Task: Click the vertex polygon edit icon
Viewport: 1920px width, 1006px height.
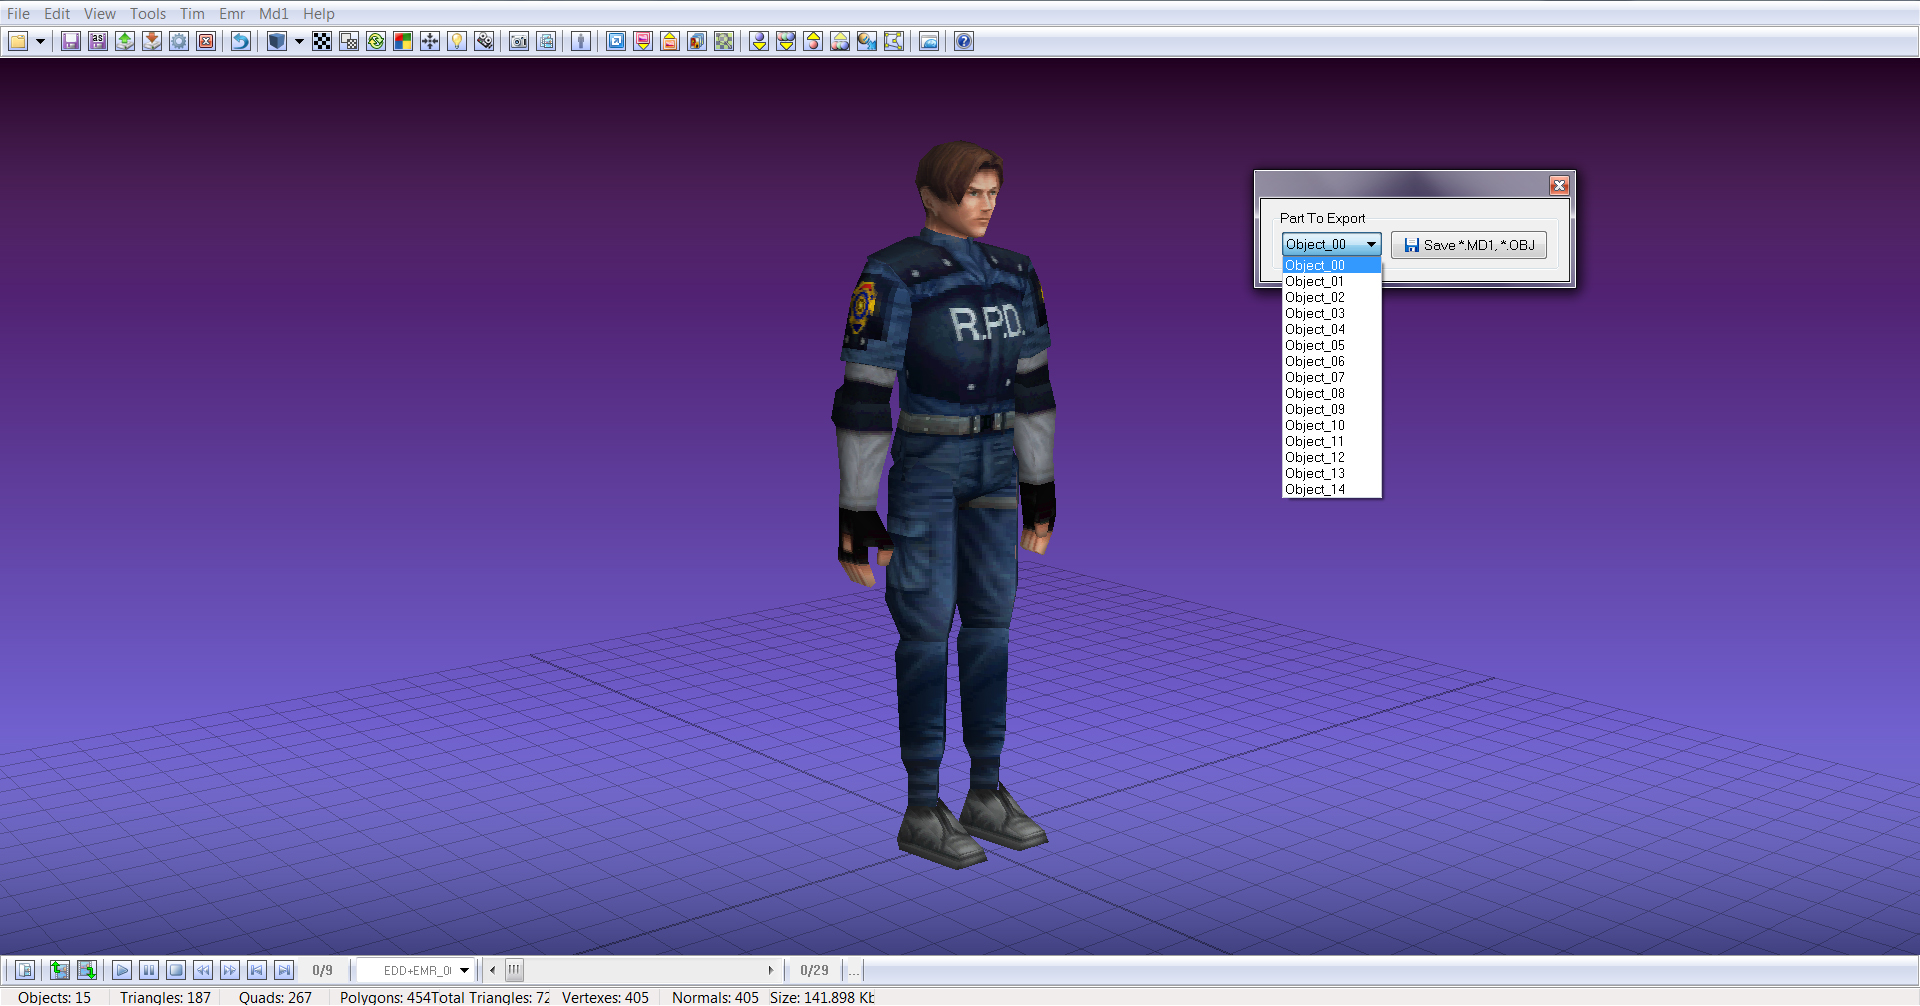Action: point(895,41)
